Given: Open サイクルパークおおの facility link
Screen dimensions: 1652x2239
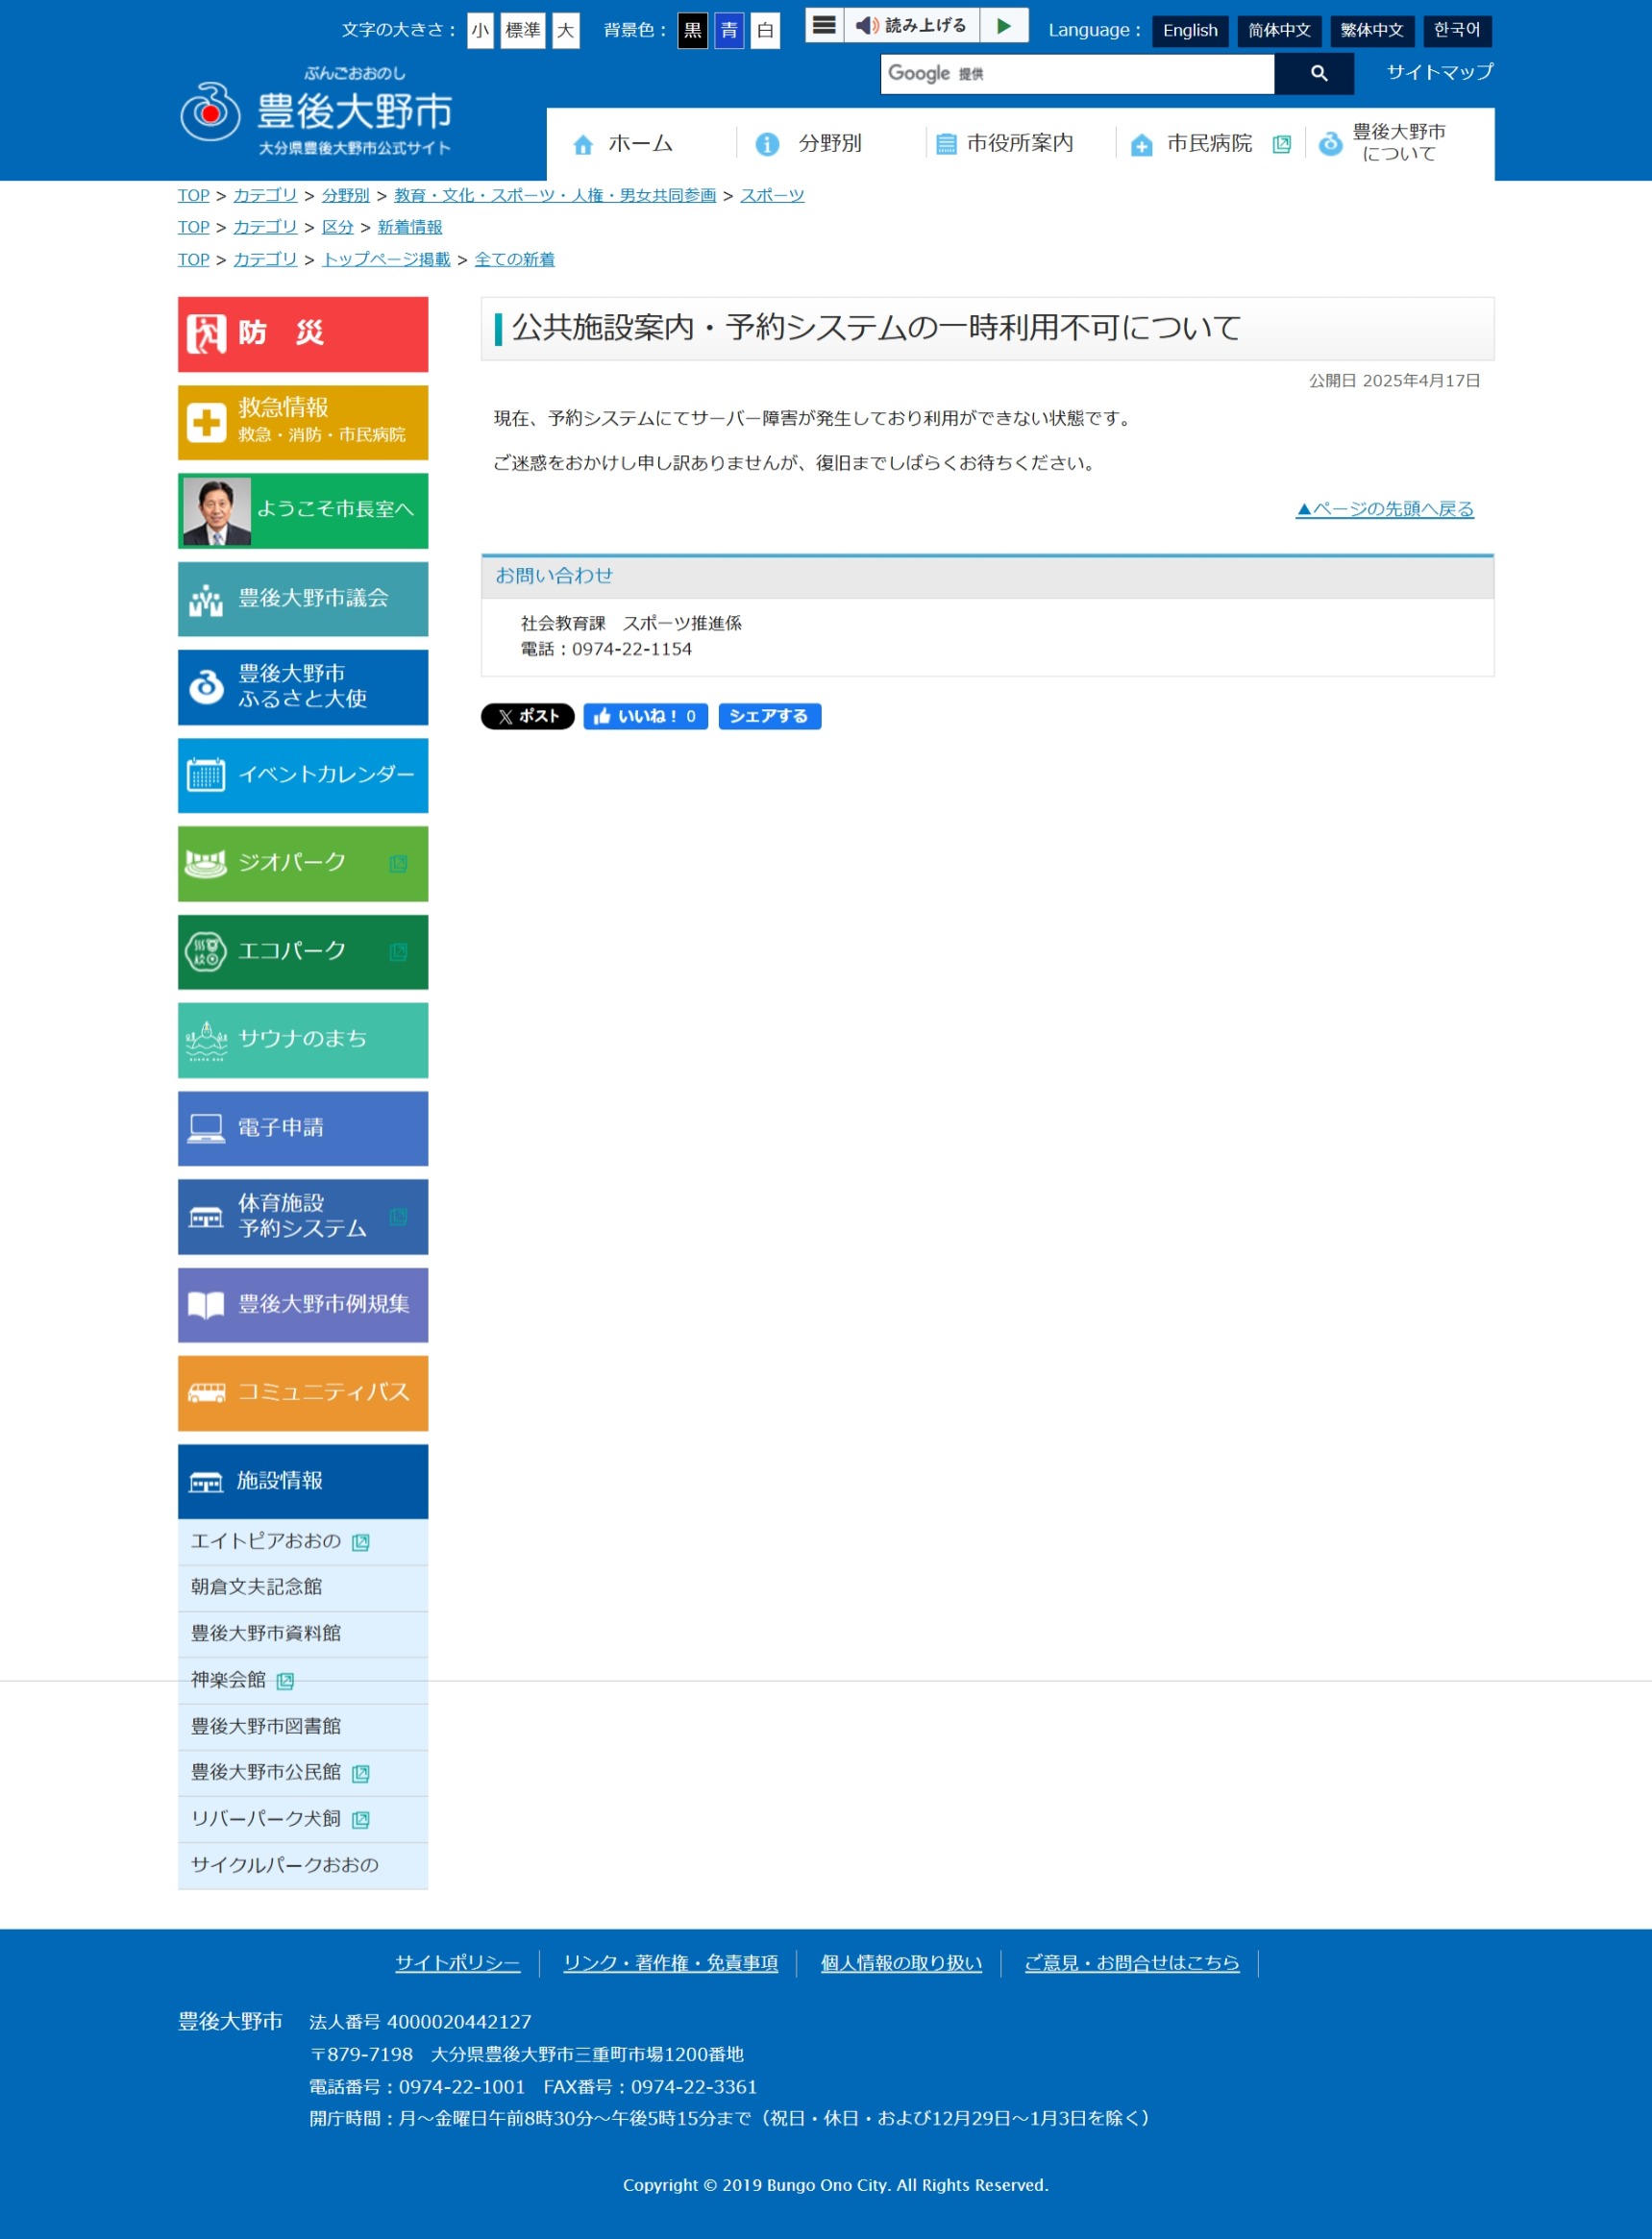Looking at the screenshot, I should click(x=303, y=1867).
